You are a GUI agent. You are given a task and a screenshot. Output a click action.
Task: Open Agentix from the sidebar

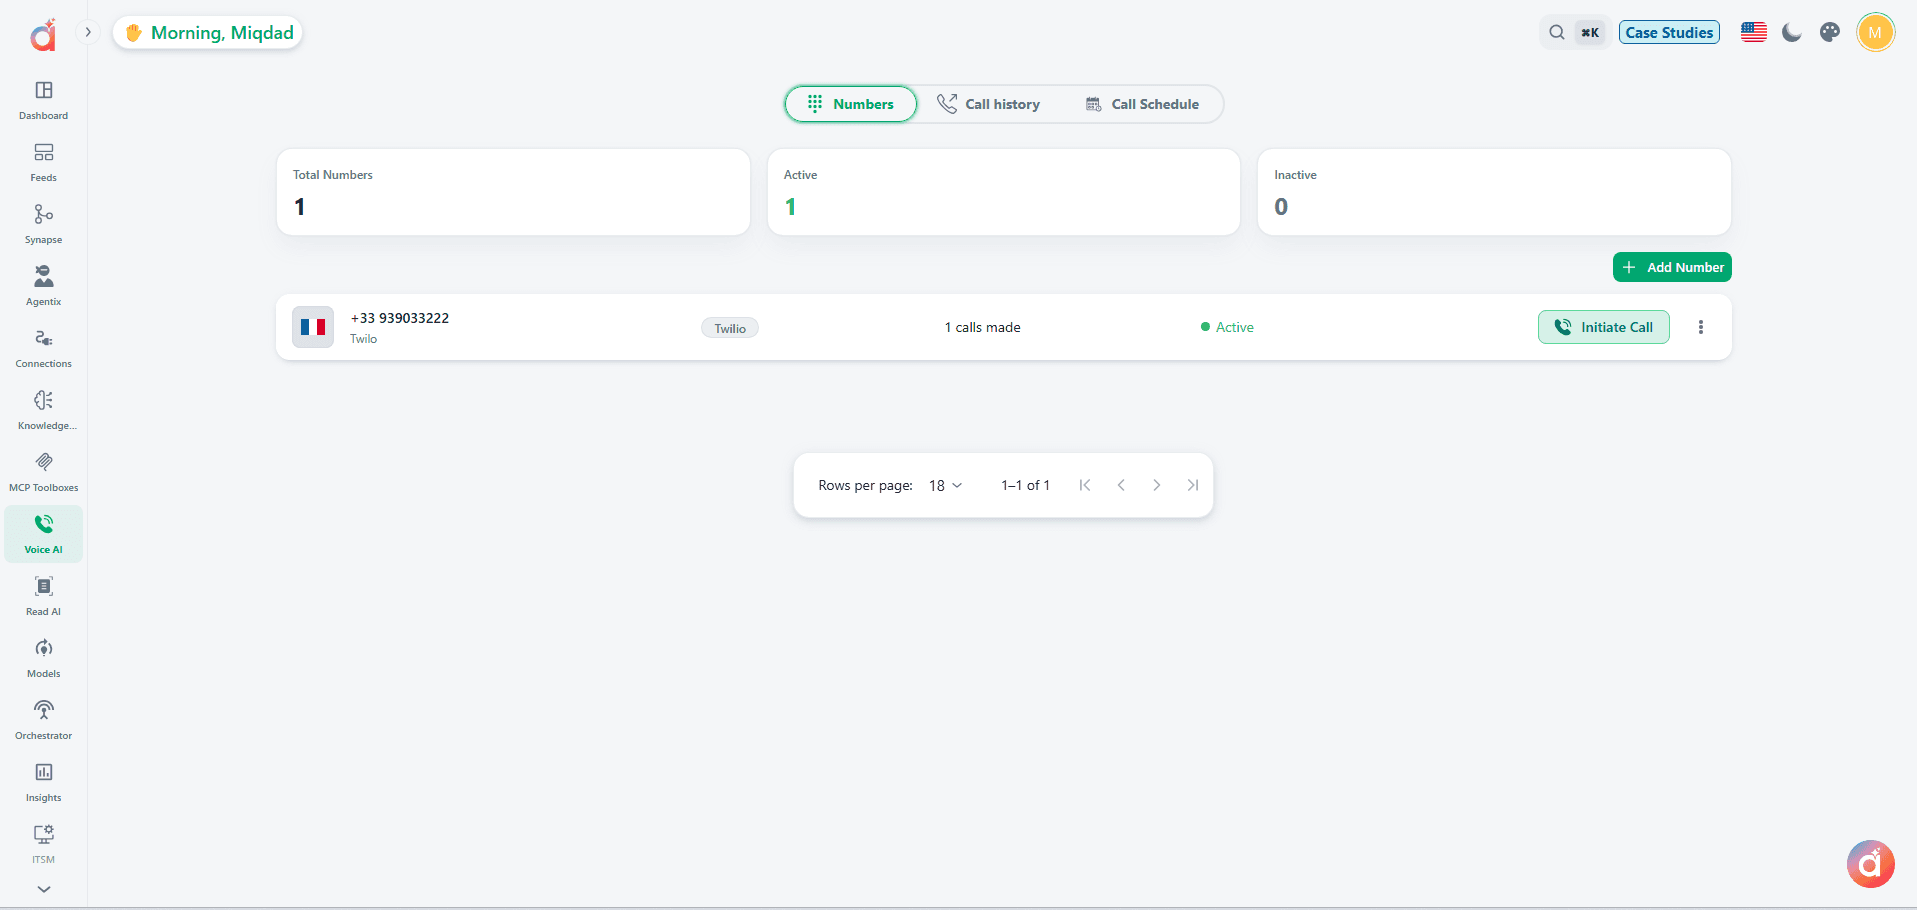[x=44, y=287]
